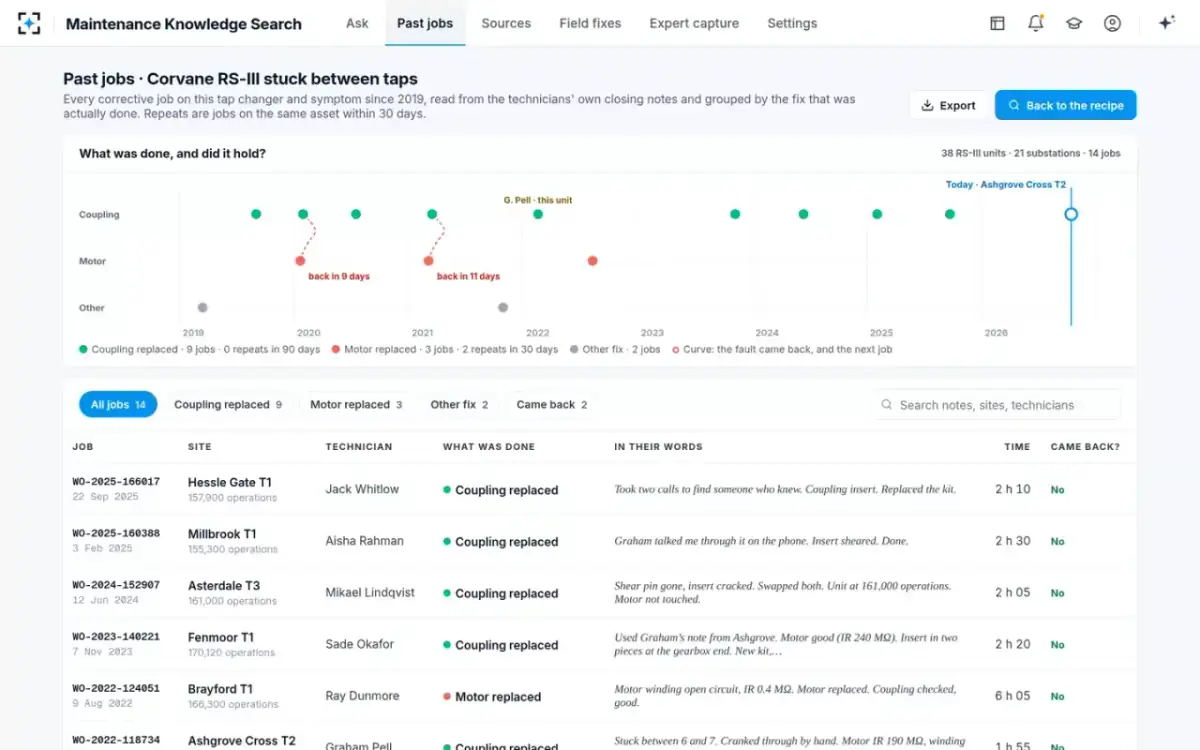
Task: Switch to the Sources tab
Action: click(506, 23)
